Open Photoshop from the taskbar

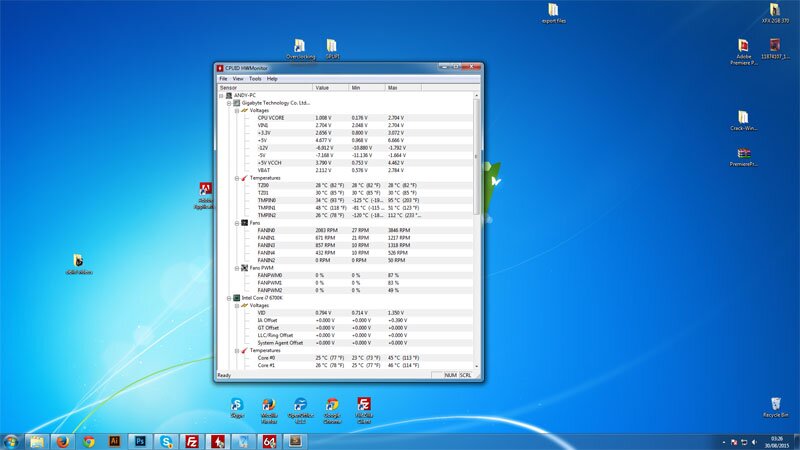(x=140, y=441)
